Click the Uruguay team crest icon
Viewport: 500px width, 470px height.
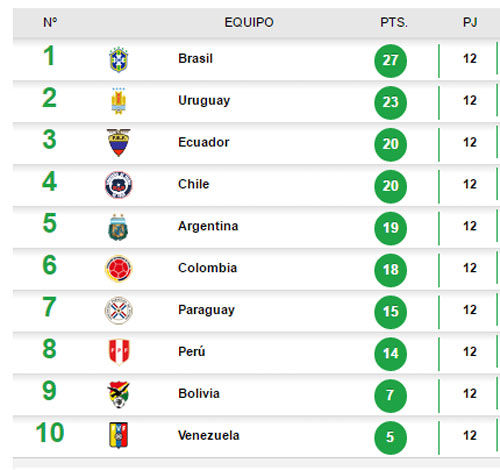click(119, 101)
